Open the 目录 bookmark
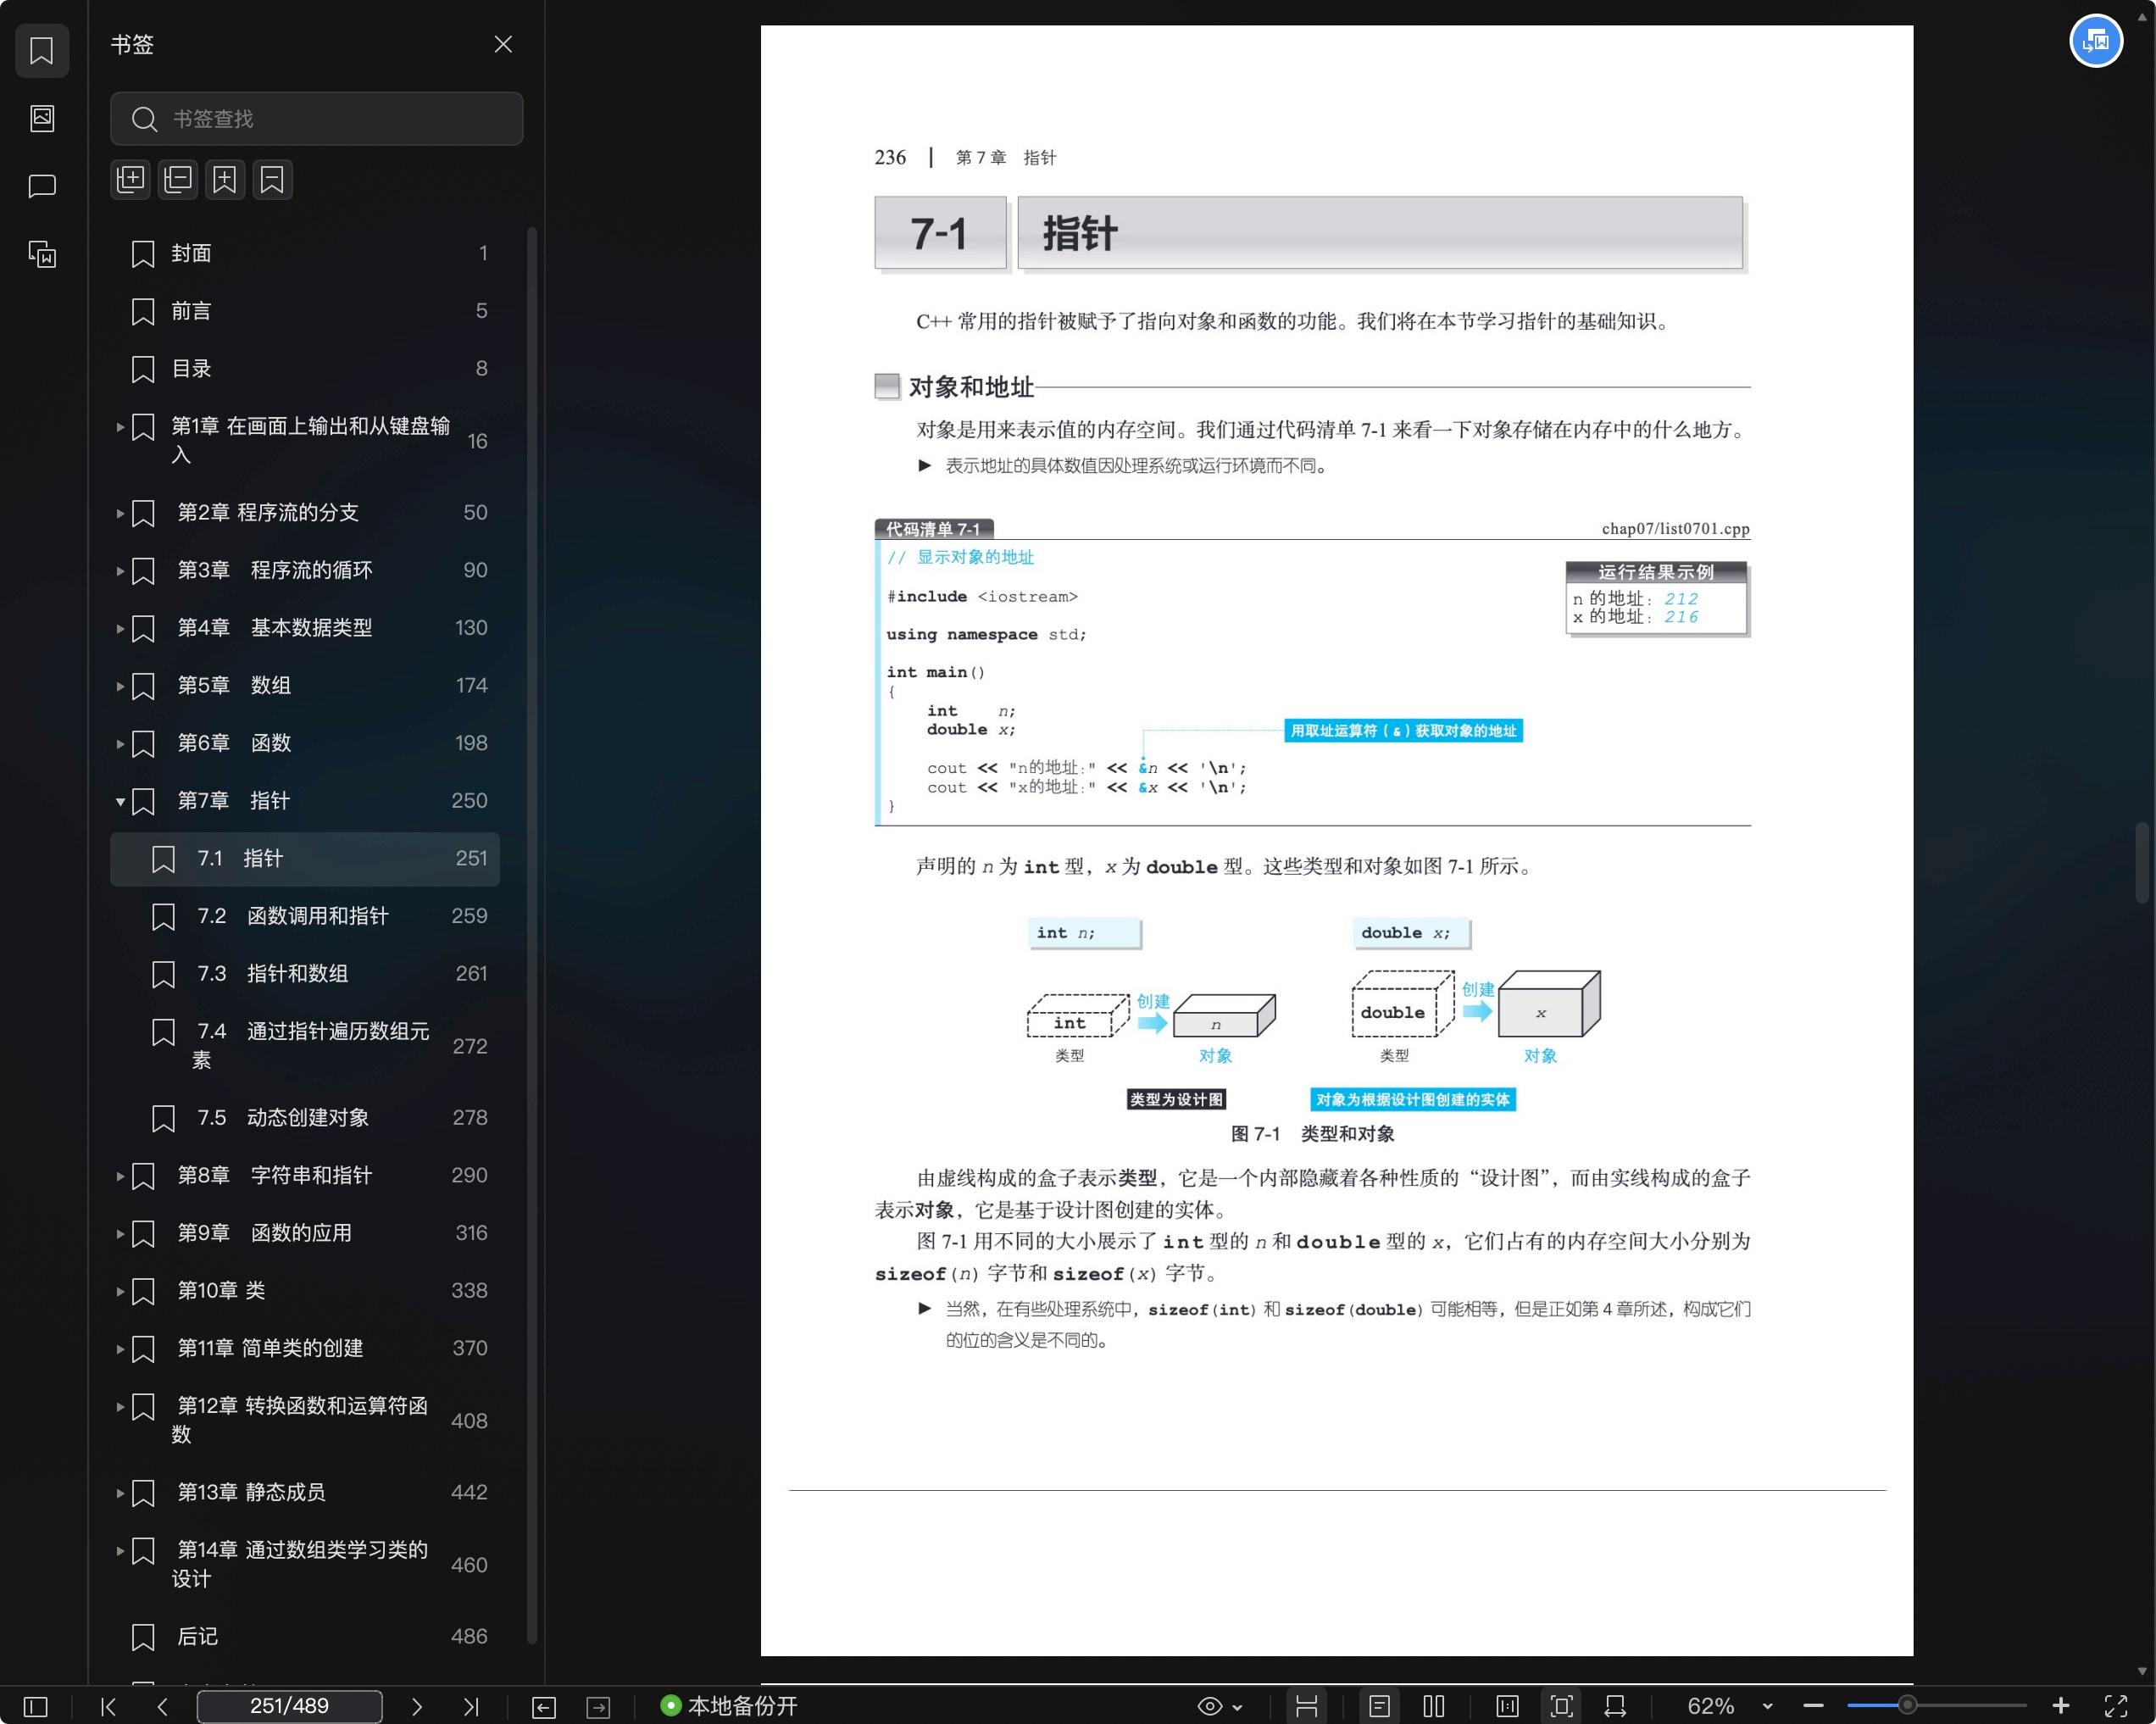This screenshot has height=1724, width=2156. click(x=305, y=369)
